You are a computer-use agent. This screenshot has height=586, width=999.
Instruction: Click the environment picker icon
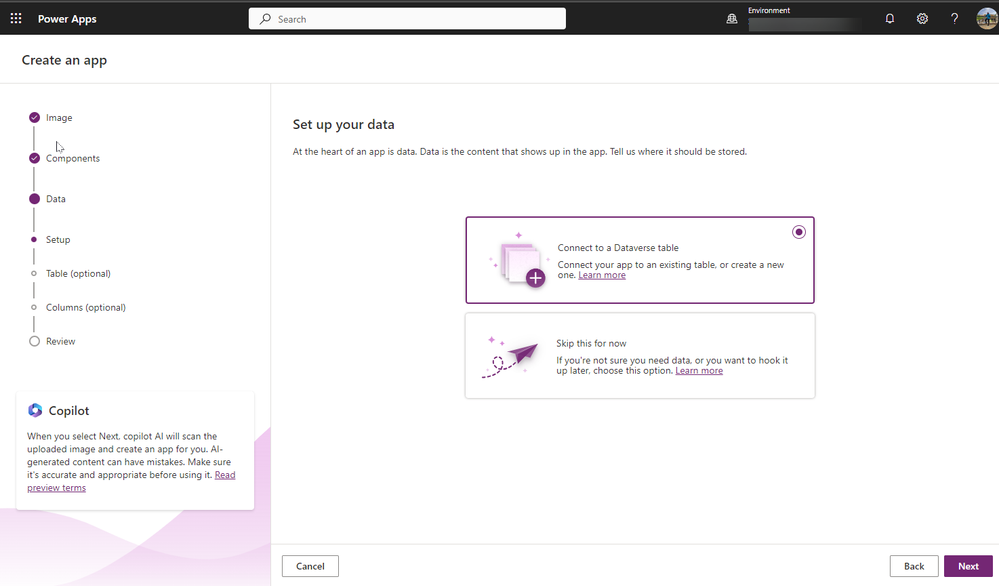731,19
